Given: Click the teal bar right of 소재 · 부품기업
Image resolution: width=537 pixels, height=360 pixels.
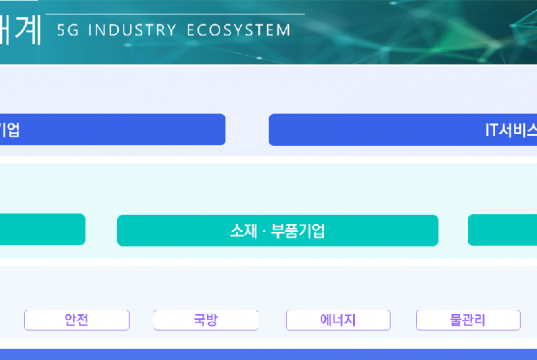Looking at the screenshot, I should (502, 230).
